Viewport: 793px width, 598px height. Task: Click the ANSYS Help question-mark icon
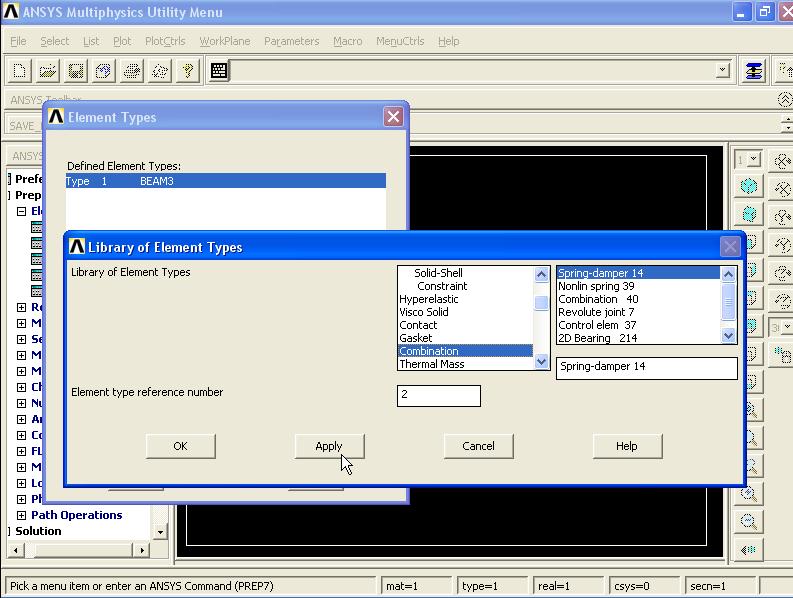tap(188, 71)
